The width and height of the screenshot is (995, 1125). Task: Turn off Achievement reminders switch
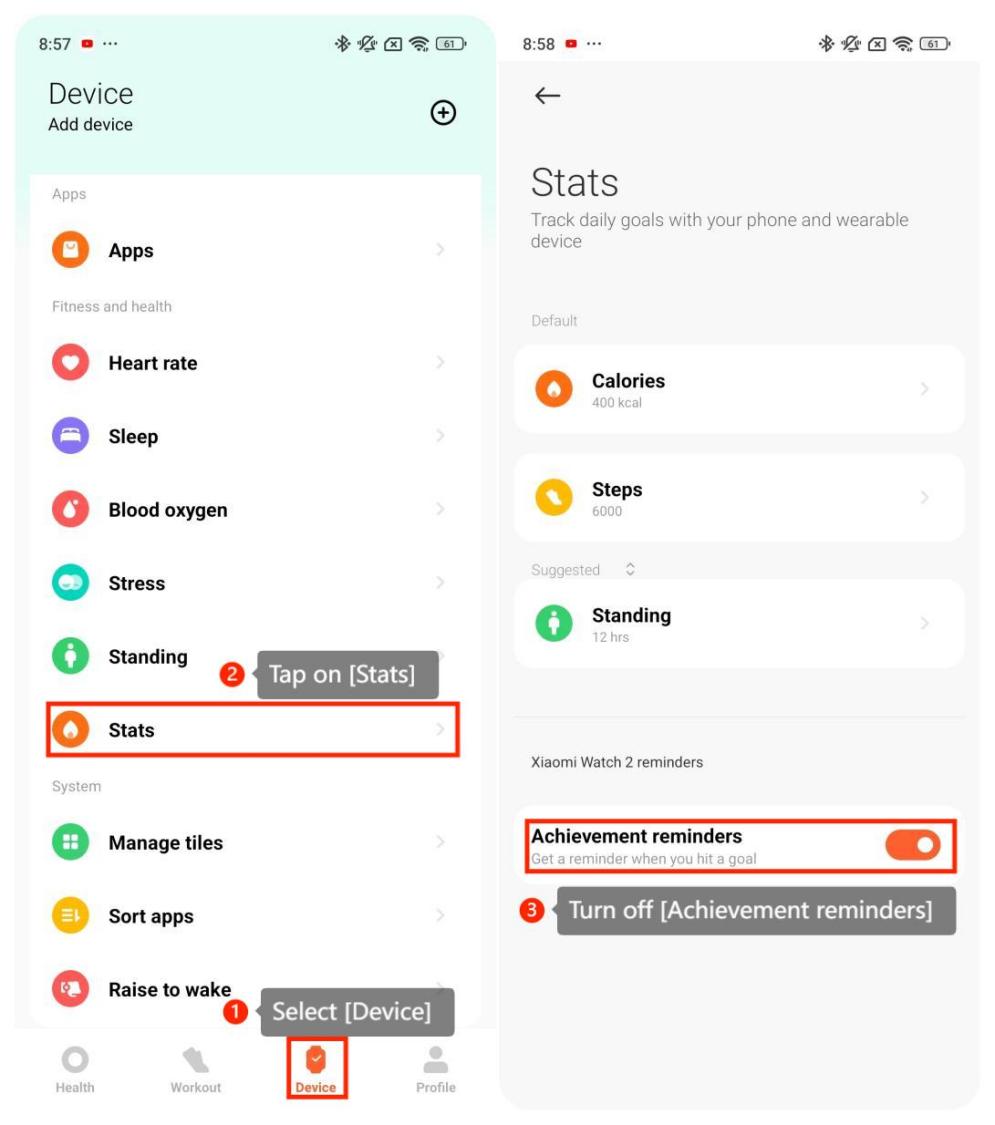(913, 845)
